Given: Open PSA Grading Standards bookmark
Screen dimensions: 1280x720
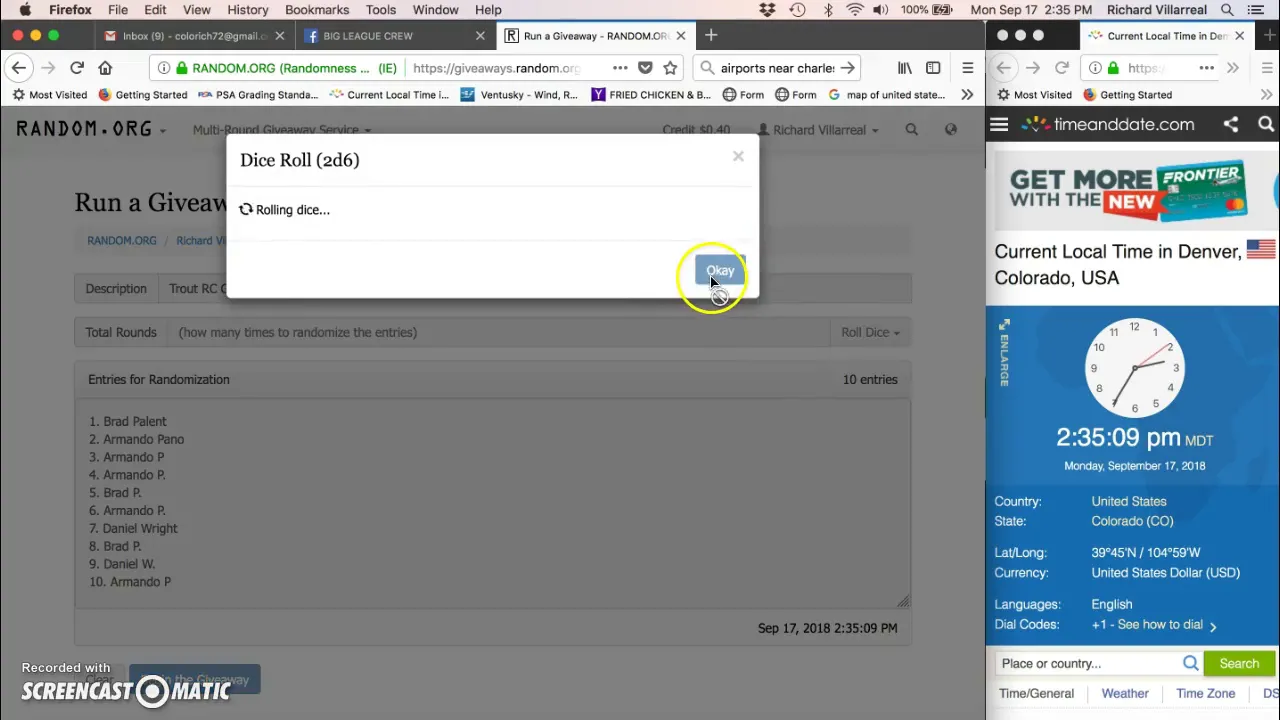Looking at the screenshot, I should click(x=258, y=95).
